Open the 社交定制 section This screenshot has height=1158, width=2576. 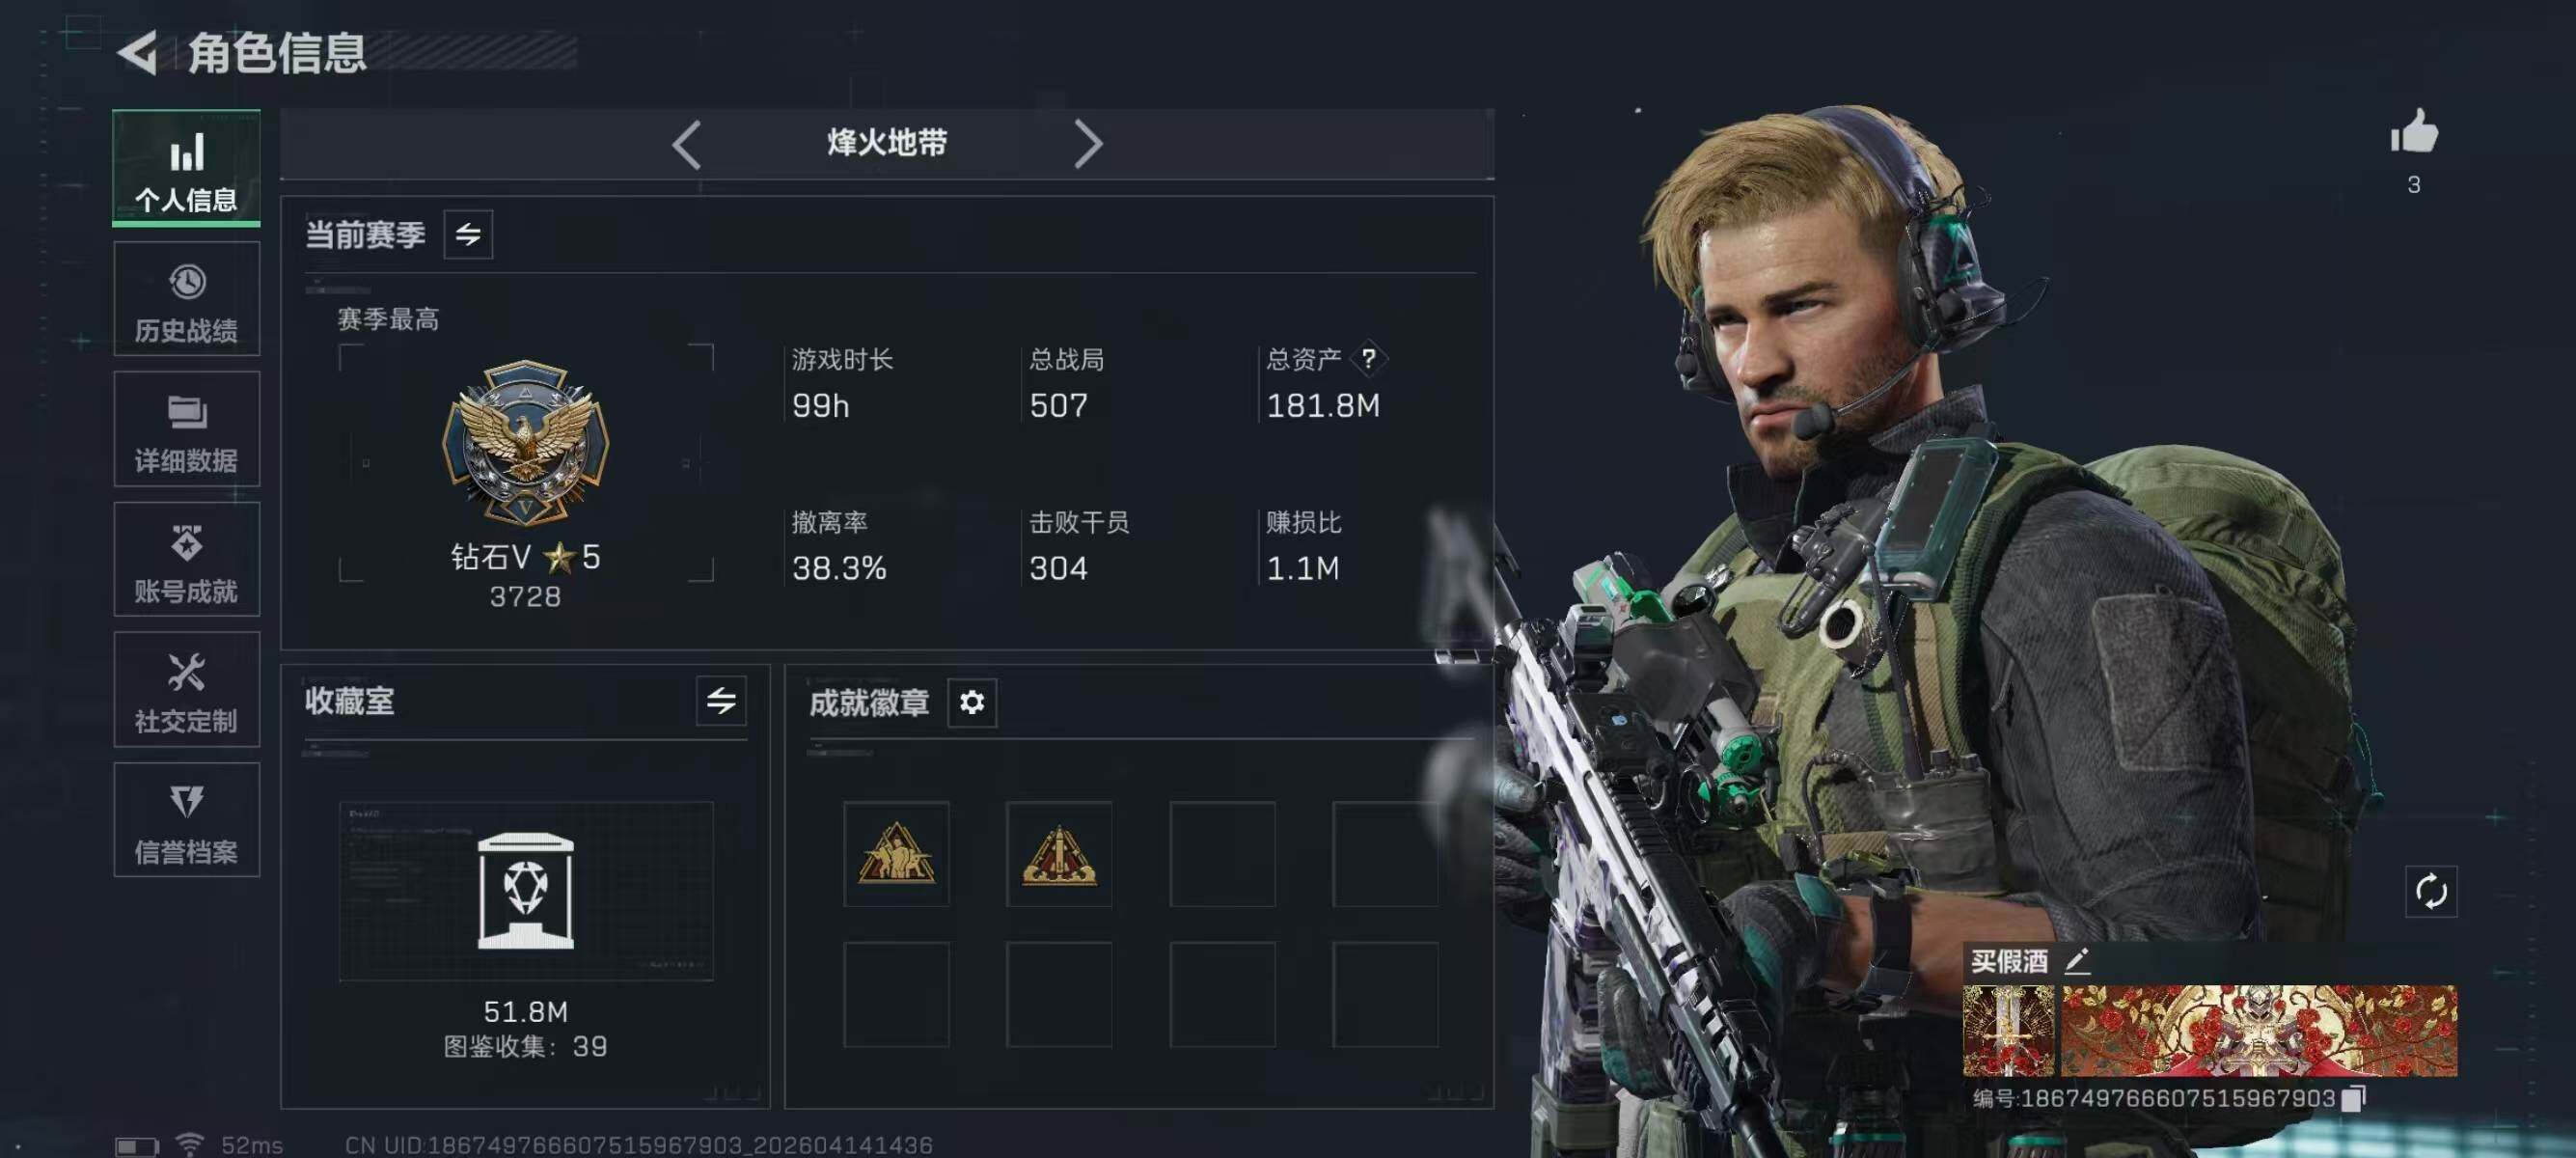(186, 689)
